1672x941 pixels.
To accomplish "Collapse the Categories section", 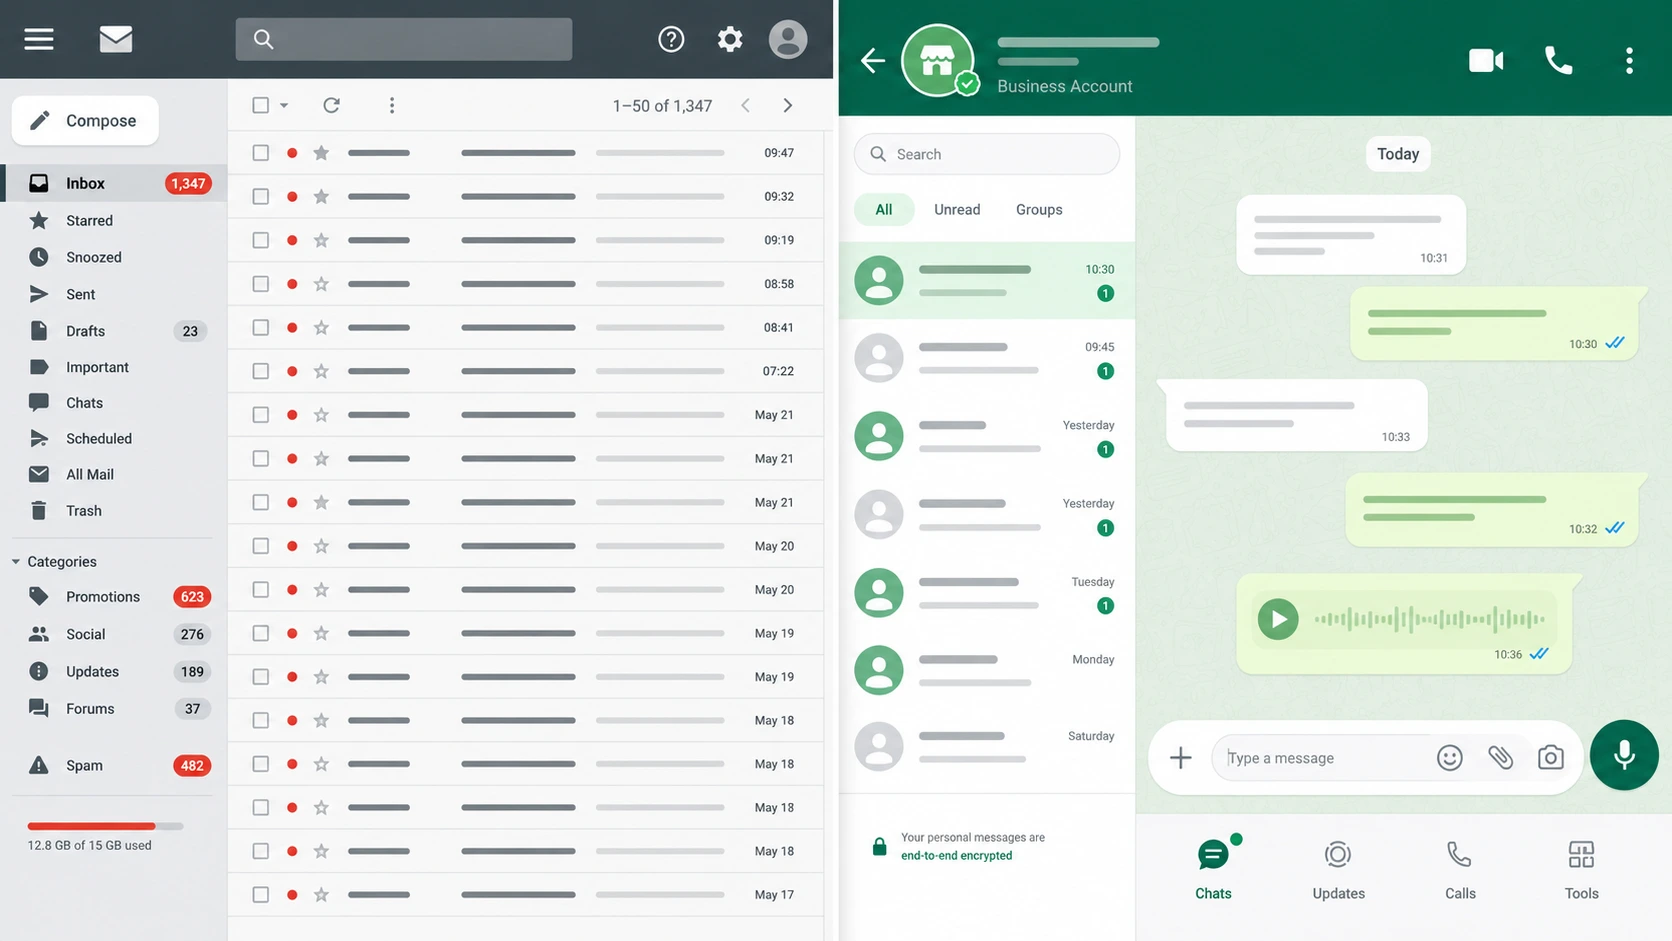I will point(16,562).
